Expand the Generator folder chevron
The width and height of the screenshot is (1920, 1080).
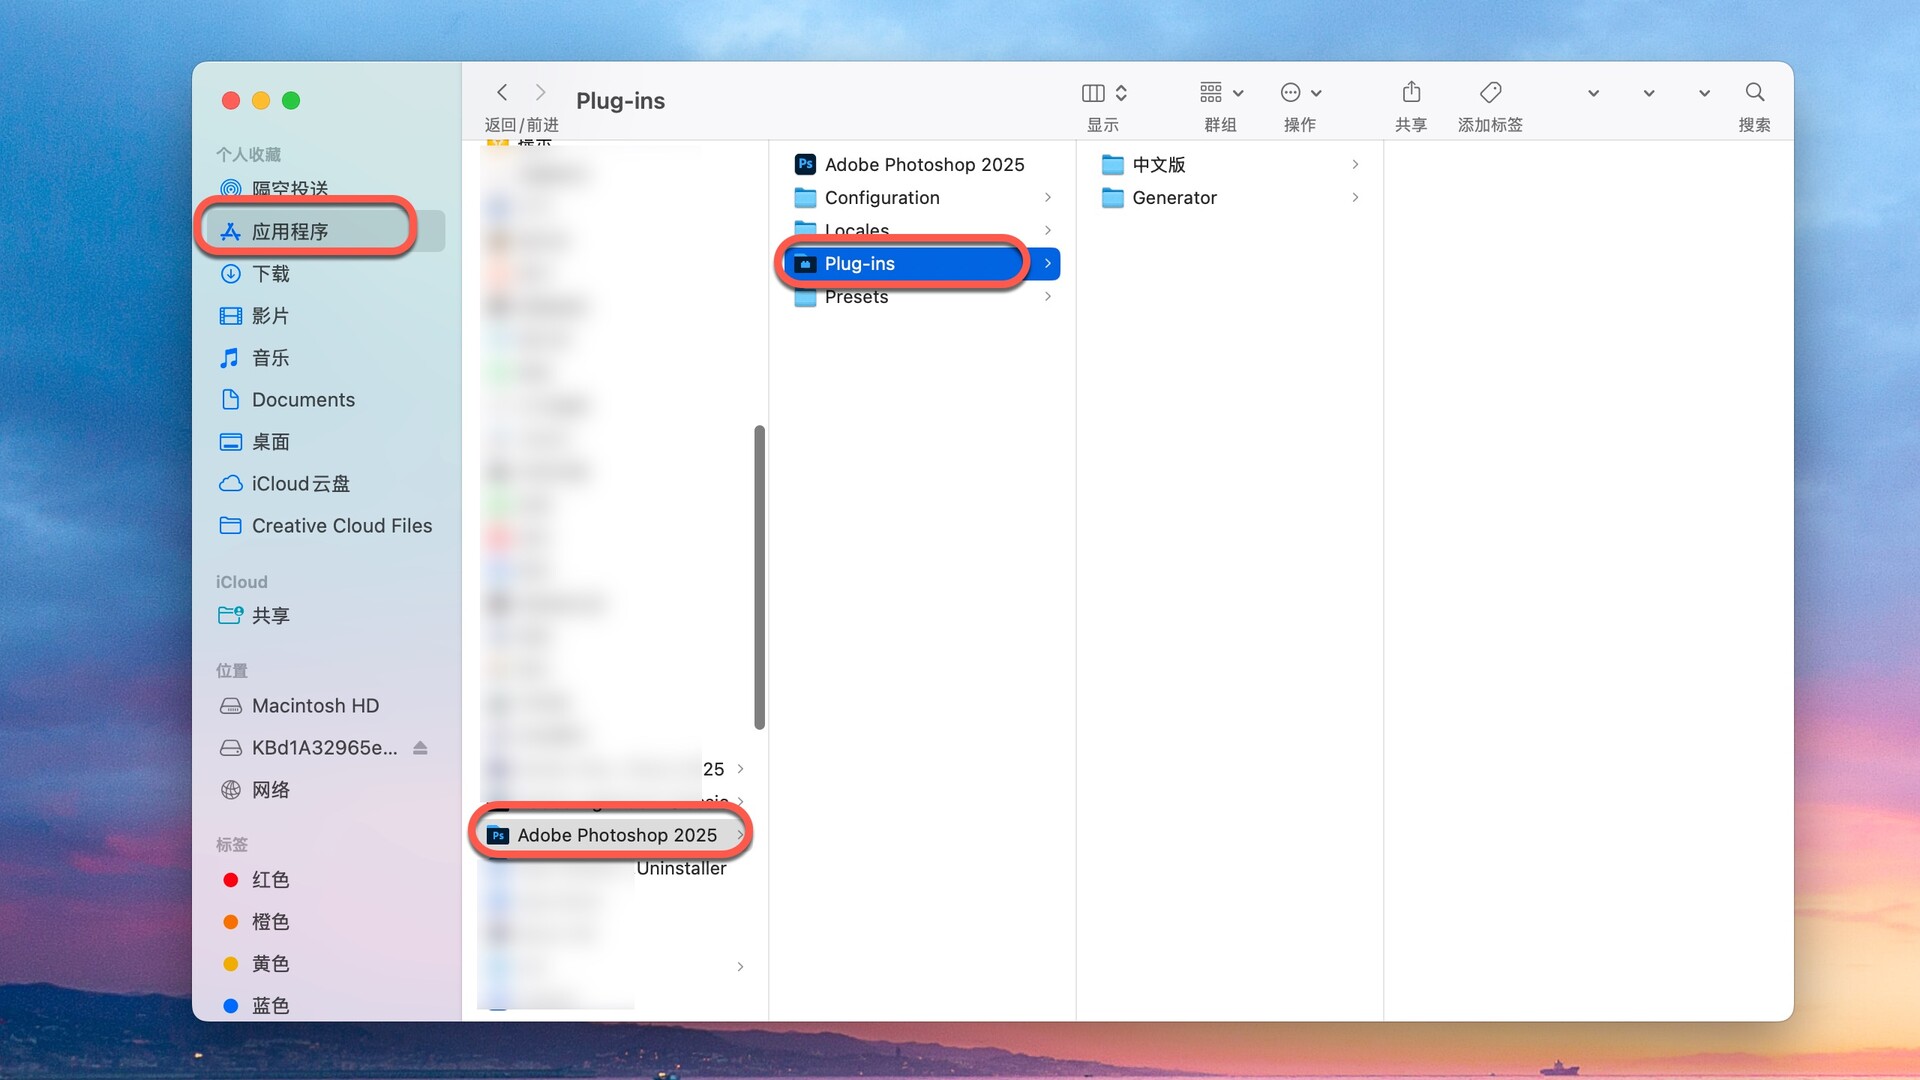click(x=1355, y=197)
